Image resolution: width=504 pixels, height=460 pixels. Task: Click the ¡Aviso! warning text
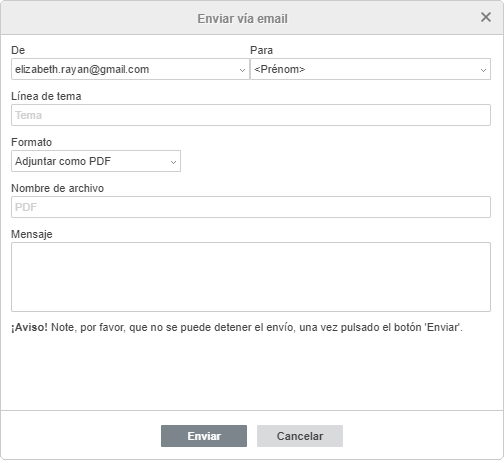(30, 327)
